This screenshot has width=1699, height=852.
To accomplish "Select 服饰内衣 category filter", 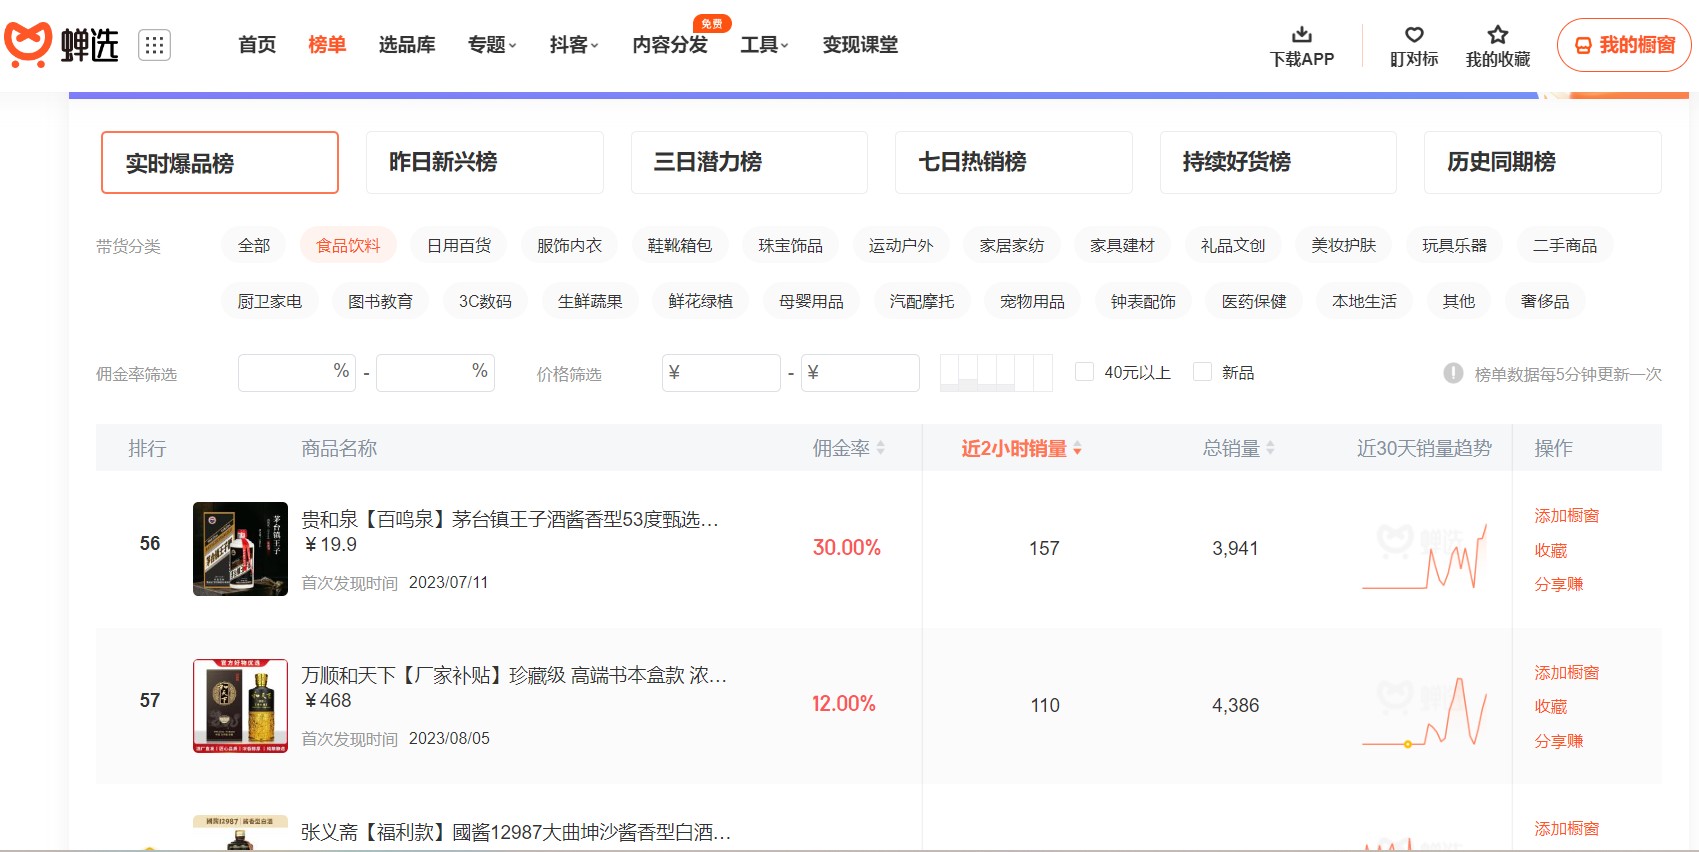I will (x=569, y=245).
